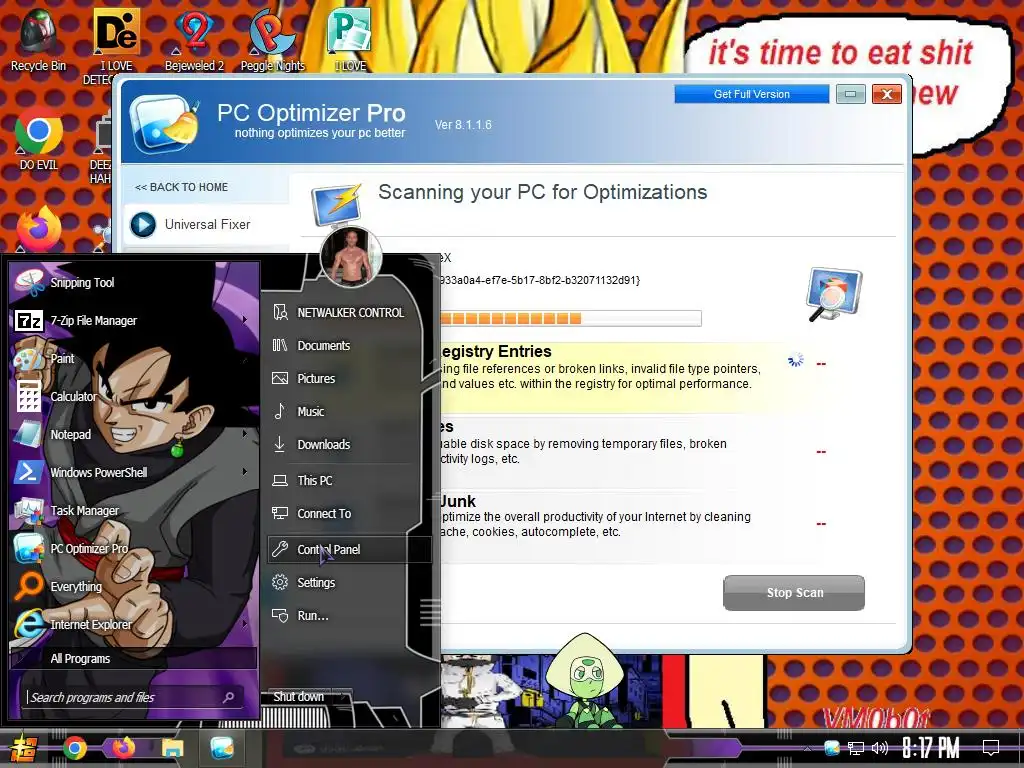Screen dimensions: 1024x768
Task: Open the Firefox desktop icon
Action: click(39, 229)
